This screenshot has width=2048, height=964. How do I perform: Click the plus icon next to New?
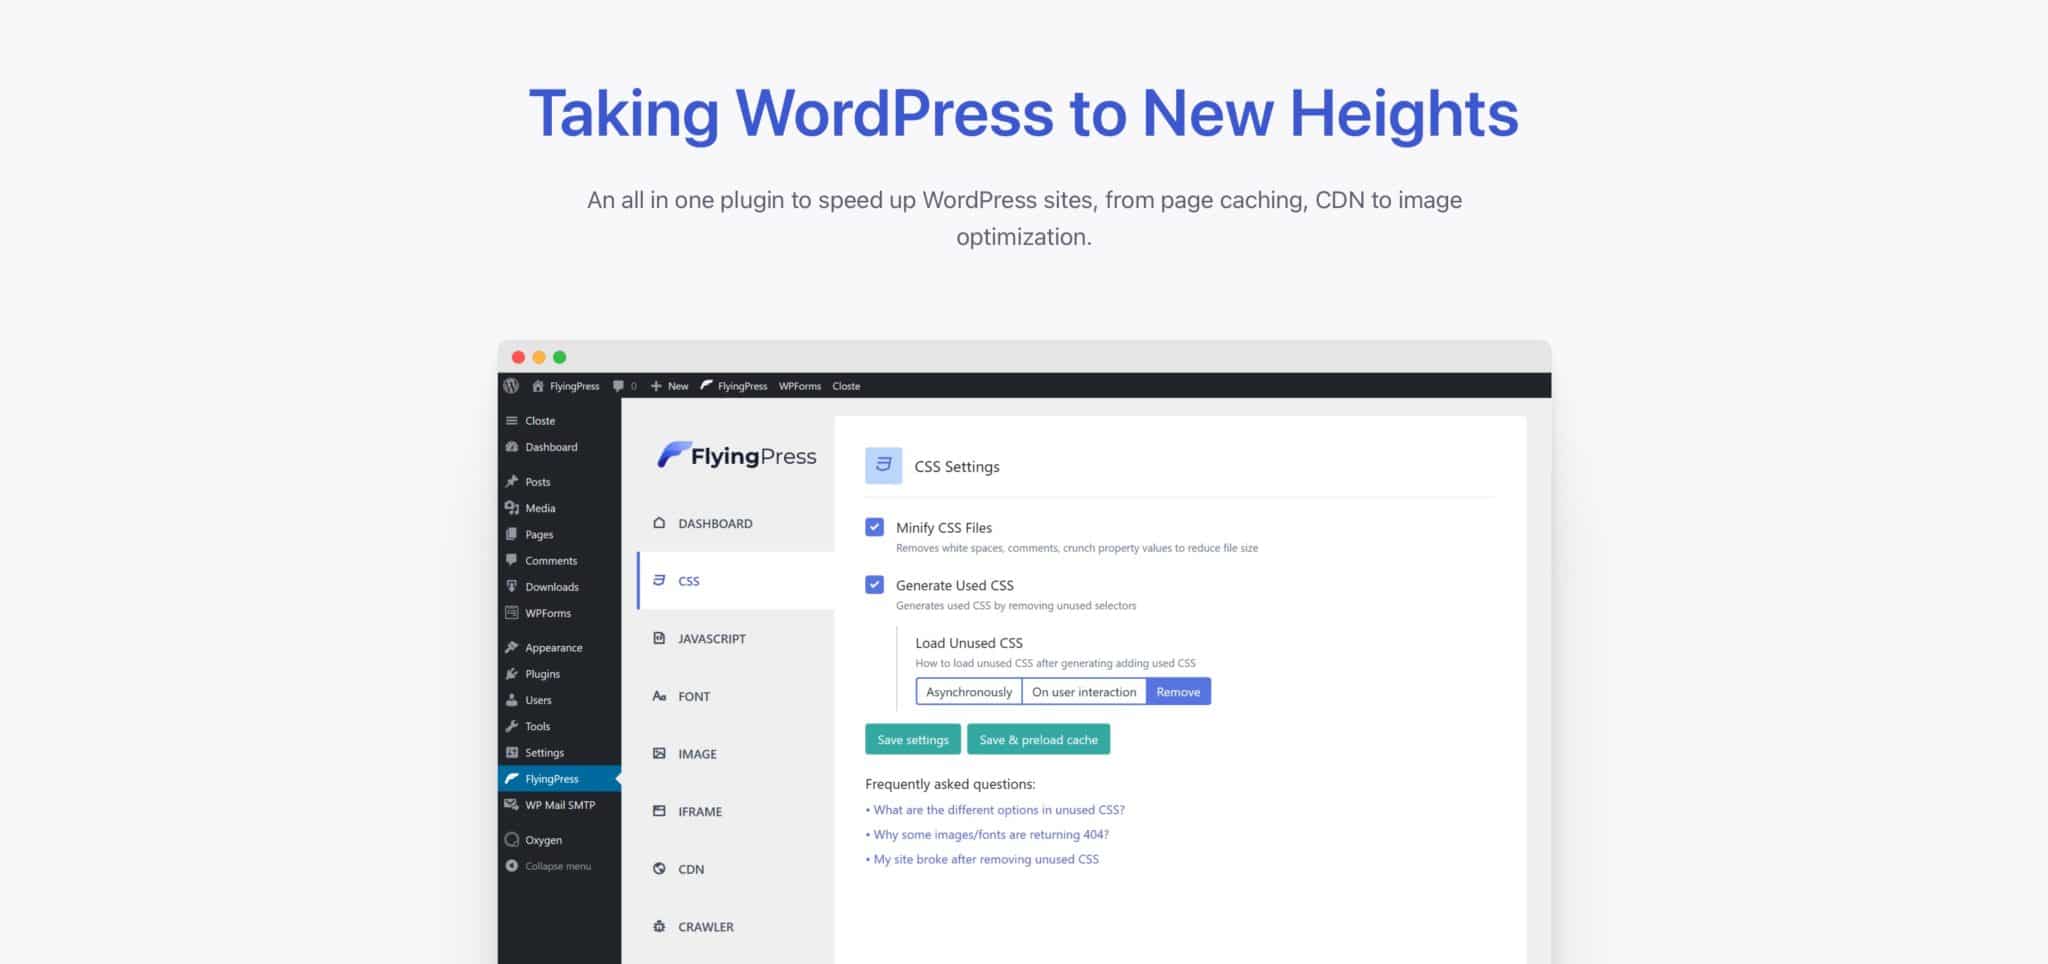click(x=656, y=386)
